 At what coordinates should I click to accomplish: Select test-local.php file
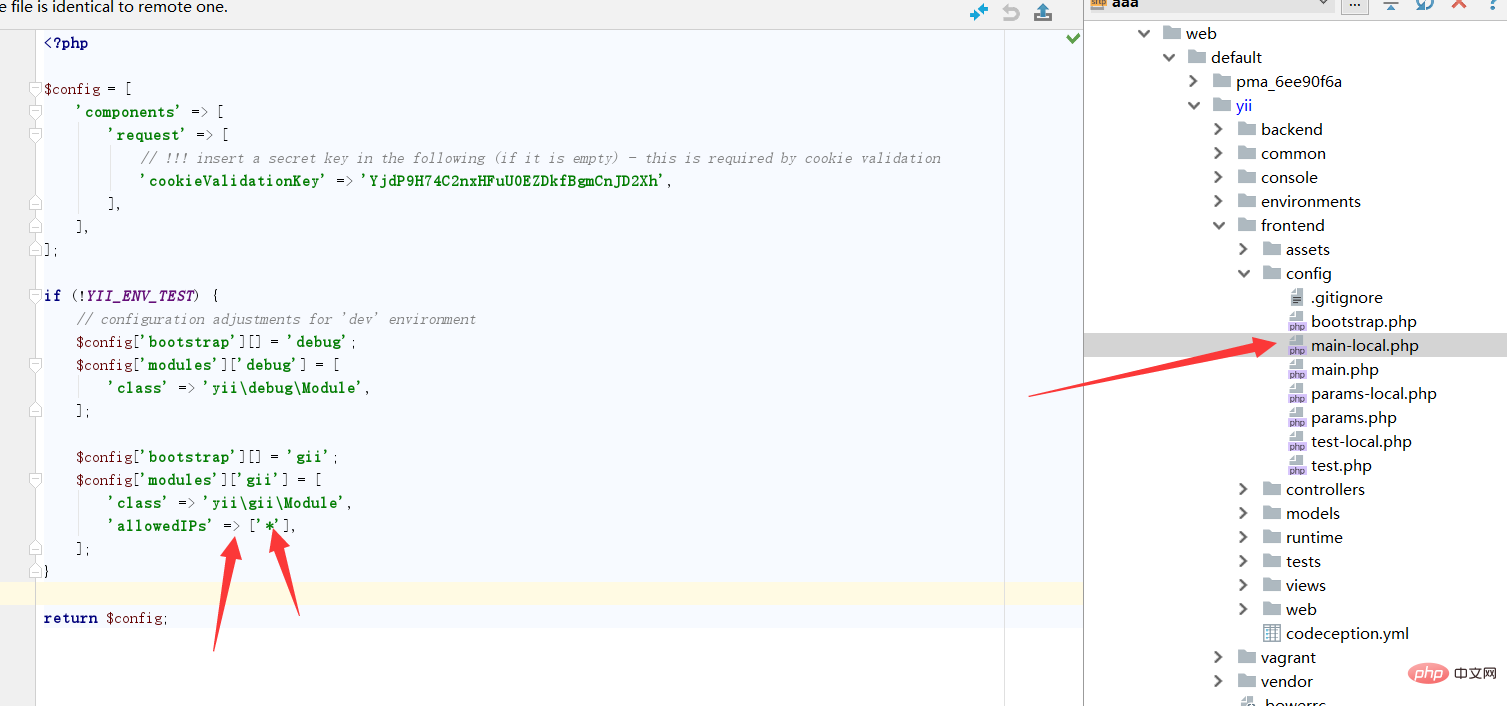pos(1361,441)
